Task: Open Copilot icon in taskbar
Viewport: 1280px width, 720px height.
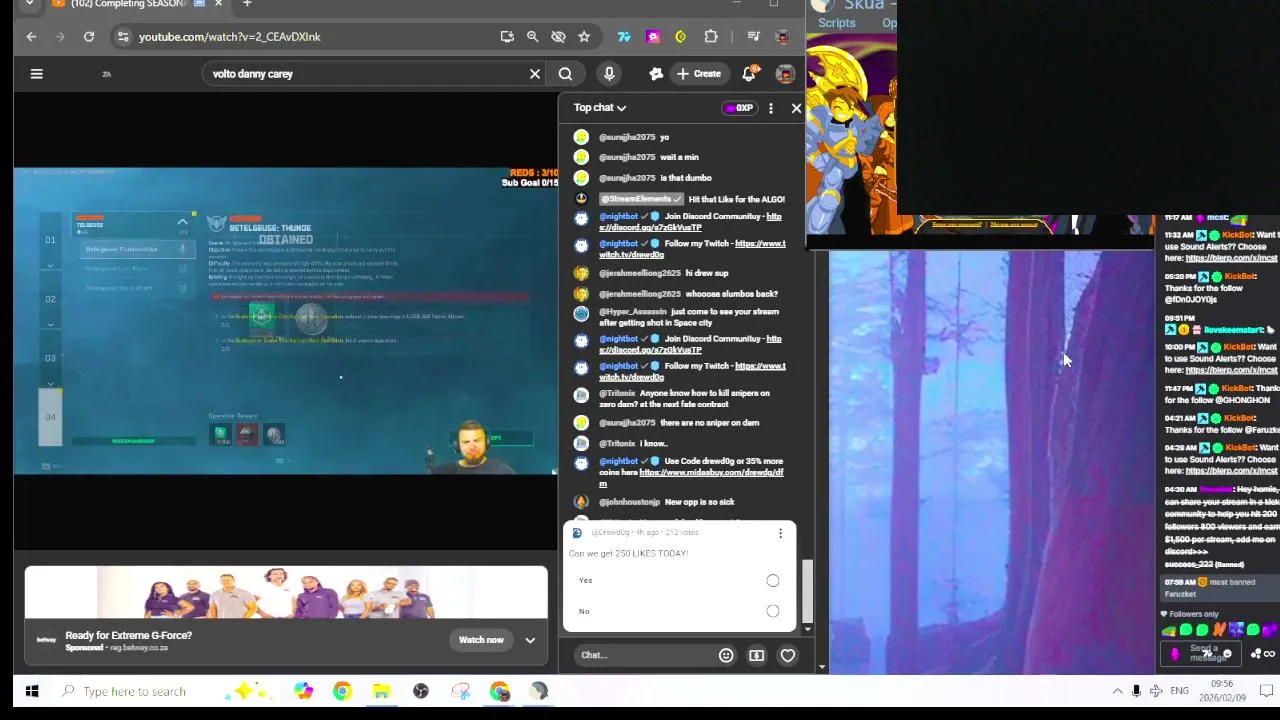Action: coord(303,691)
